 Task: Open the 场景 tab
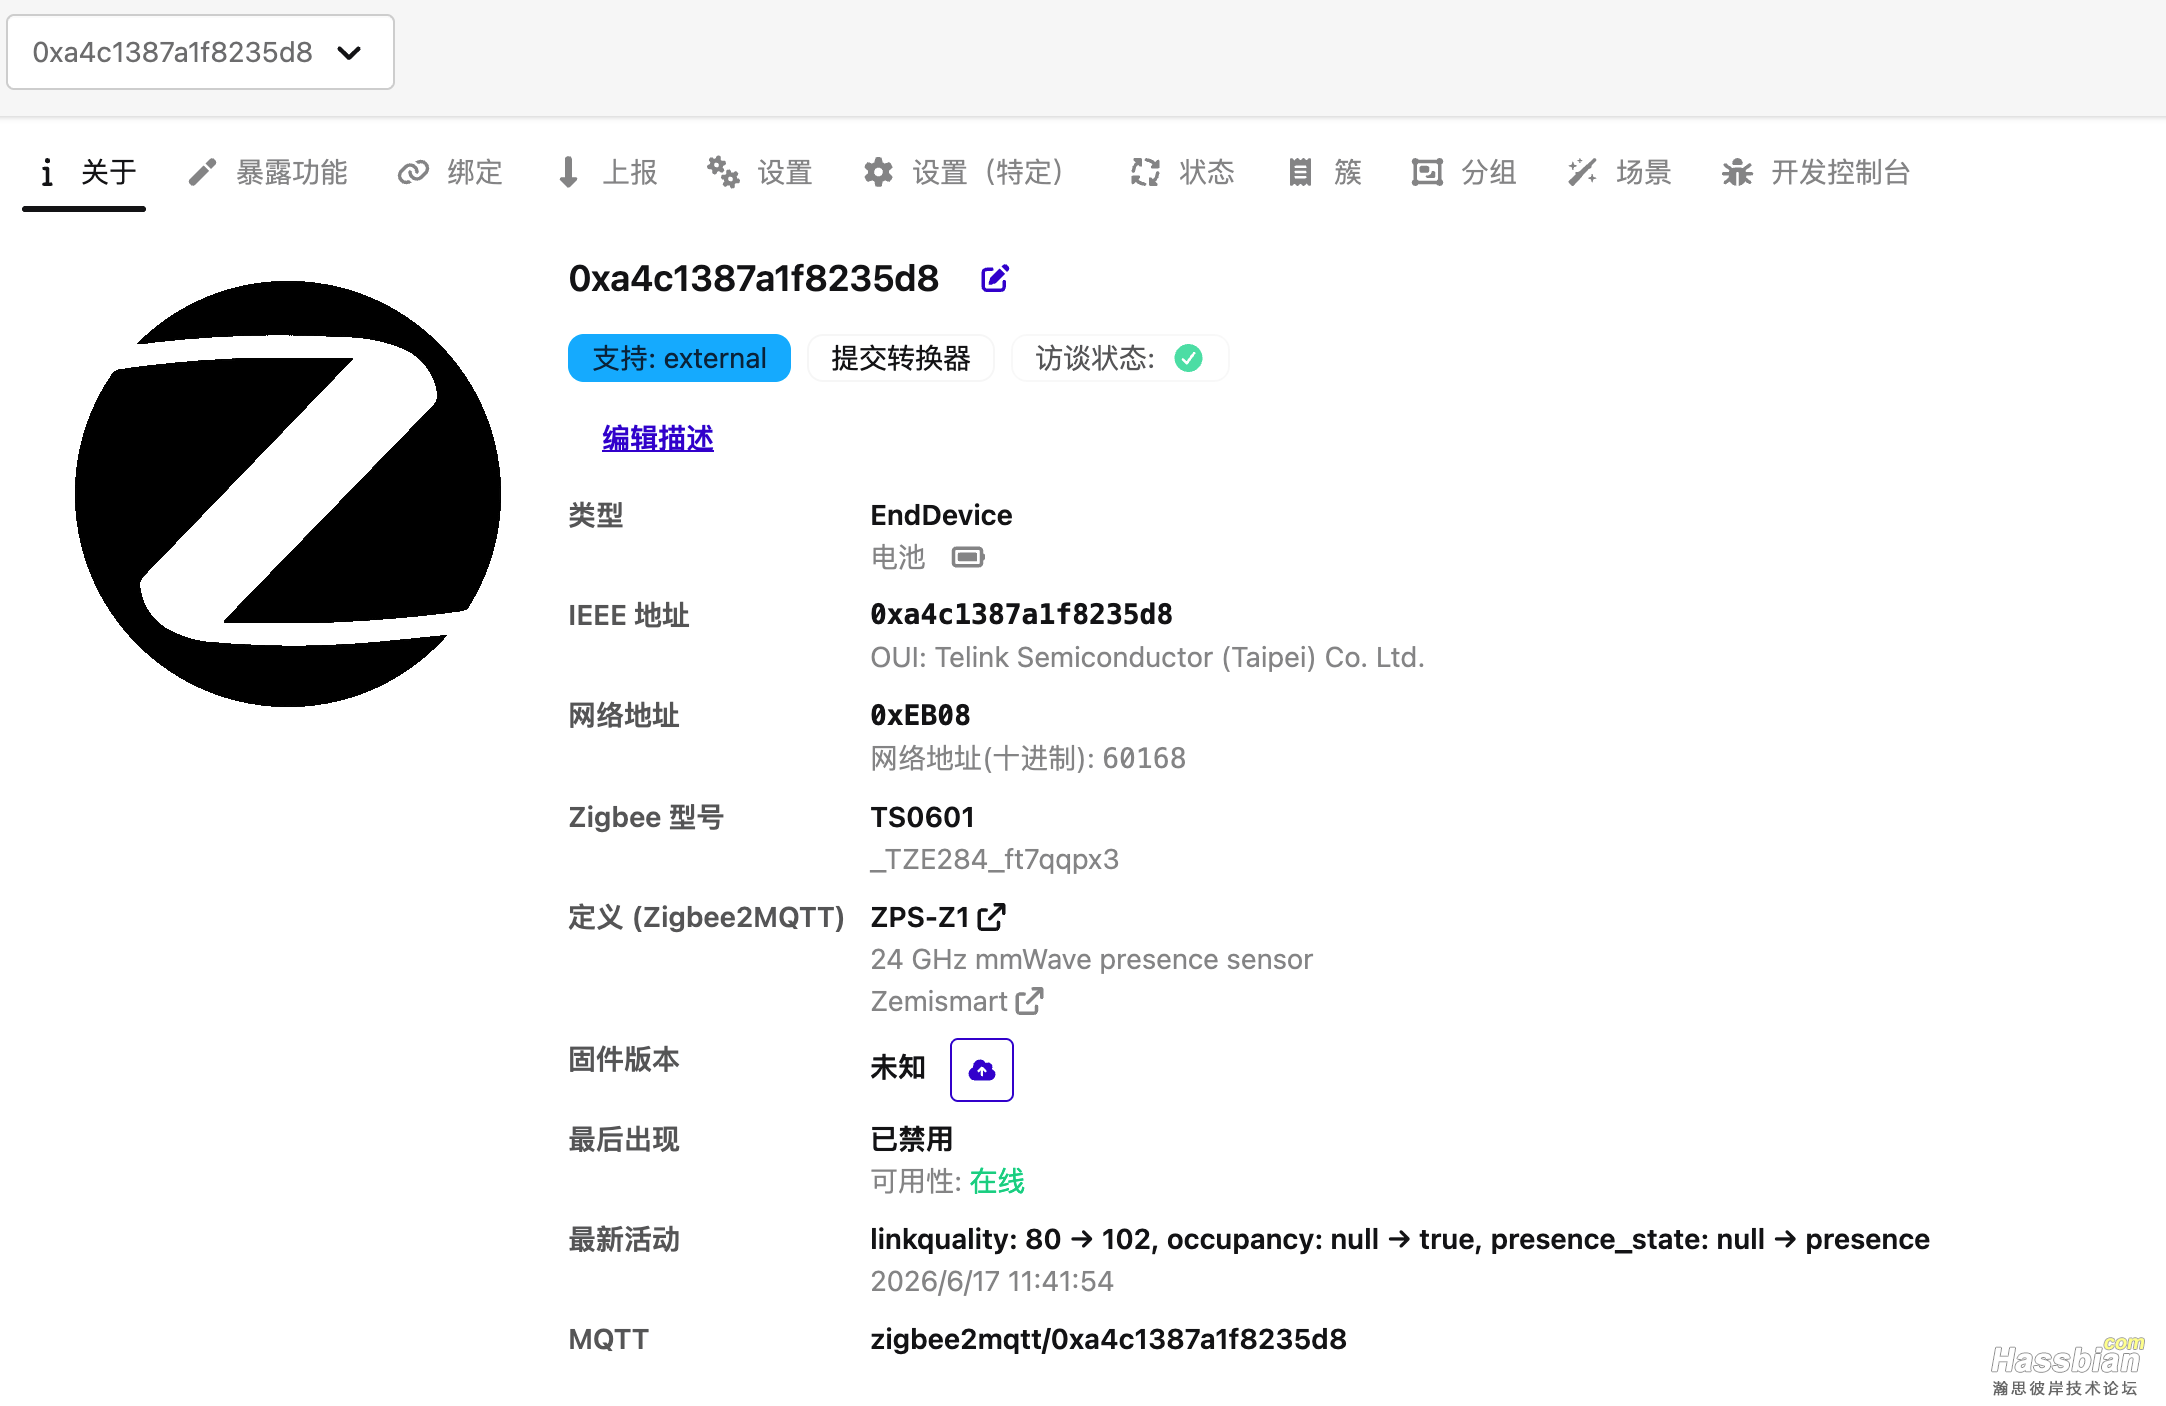(1620, 173)
